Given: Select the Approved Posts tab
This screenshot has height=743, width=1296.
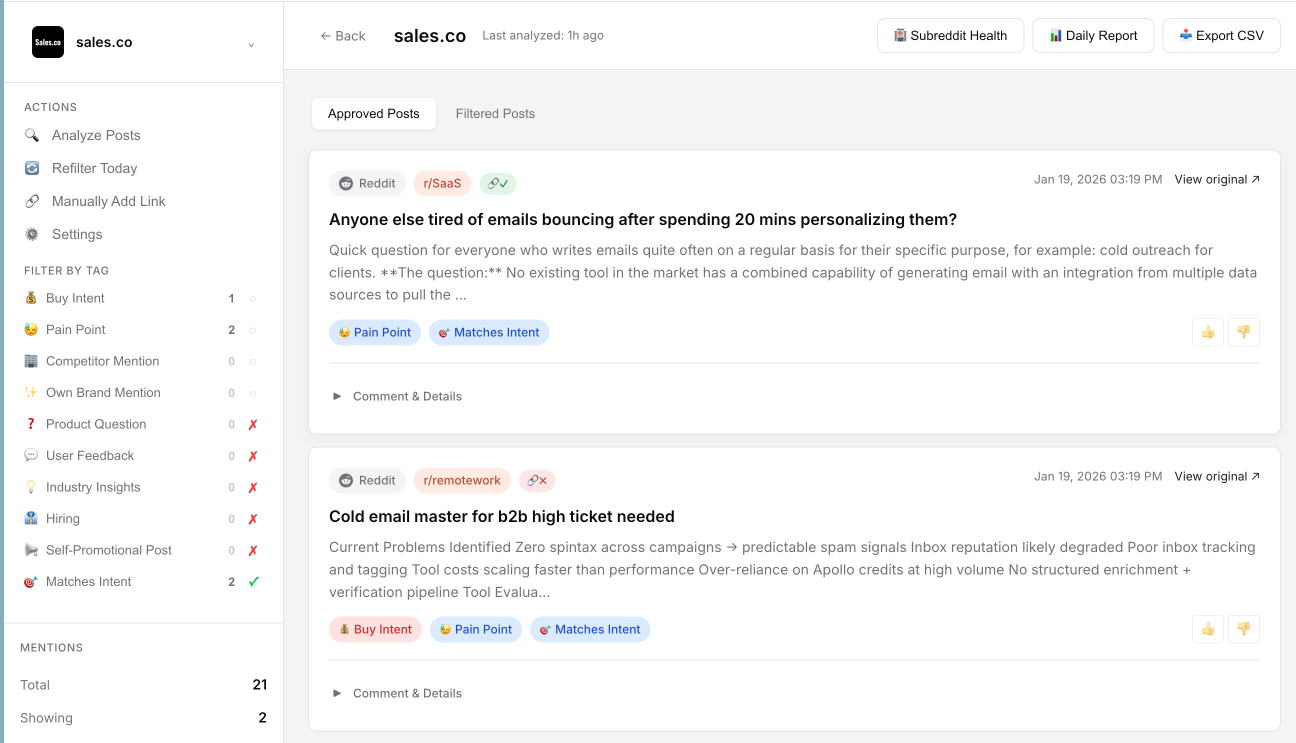Looking at the screenshot, I should [x=373, y=113].
